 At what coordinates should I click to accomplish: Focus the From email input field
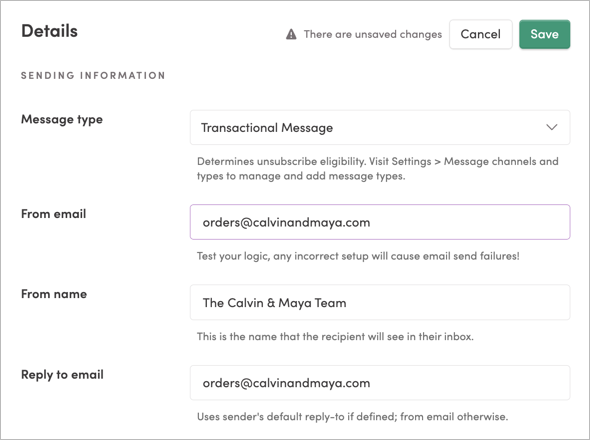(380, 222)
